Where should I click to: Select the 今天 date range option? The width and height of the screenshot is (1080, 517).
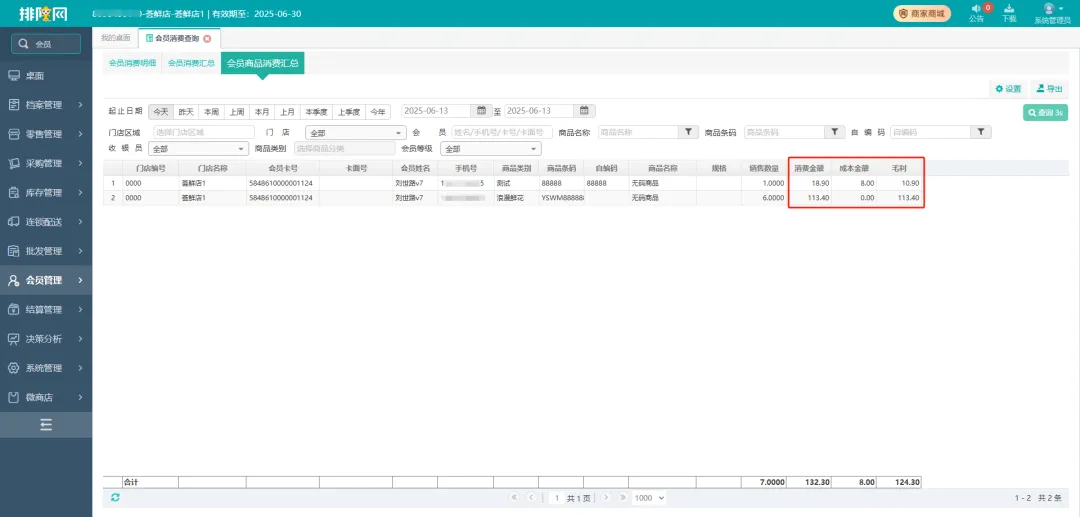pos(160,111)
